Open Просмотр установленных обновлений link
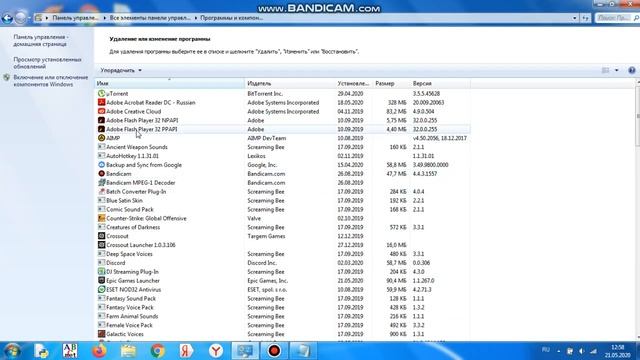The image size is (640, 360). pyautogui.click(x=47, y=63)
